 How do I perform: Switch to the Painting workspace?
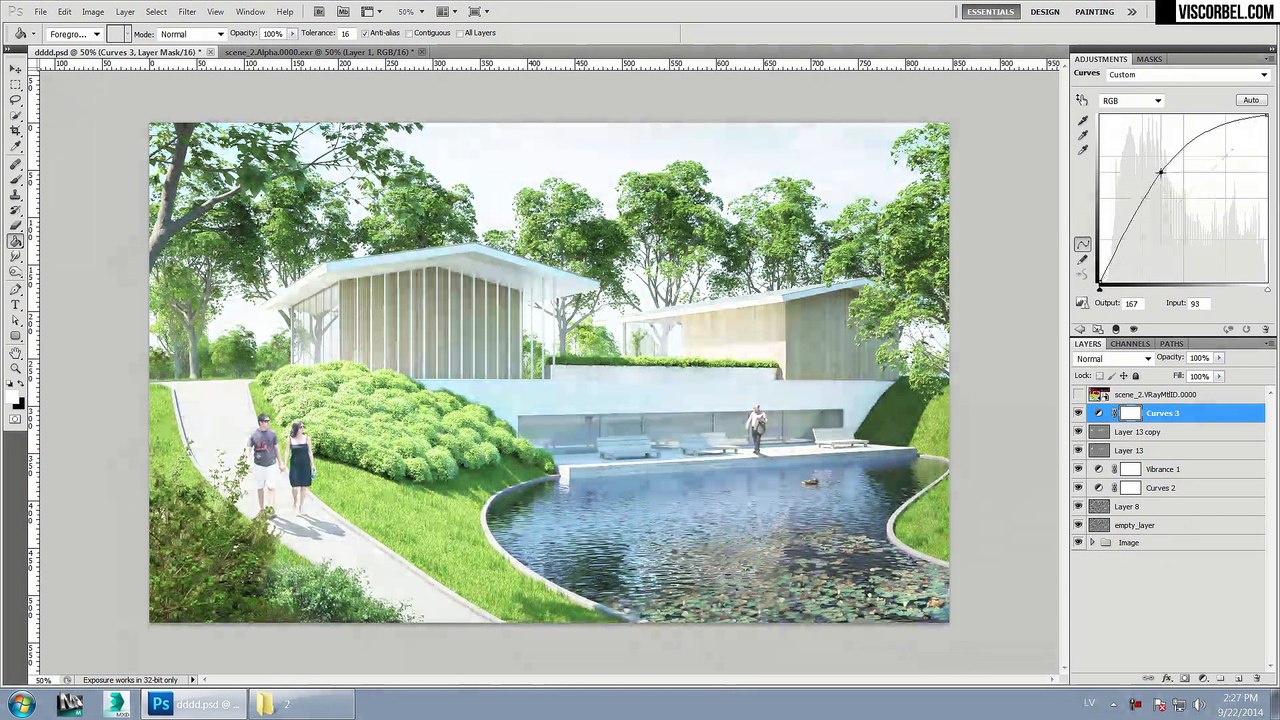click(x=1094, y=12)
